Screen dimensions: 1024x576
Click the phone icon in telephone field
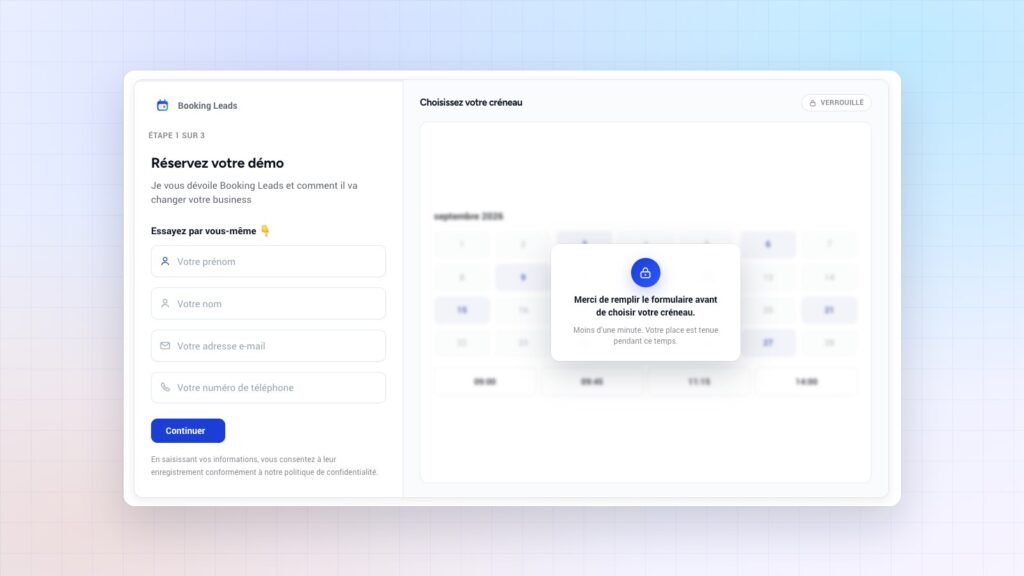click(165, 387)
